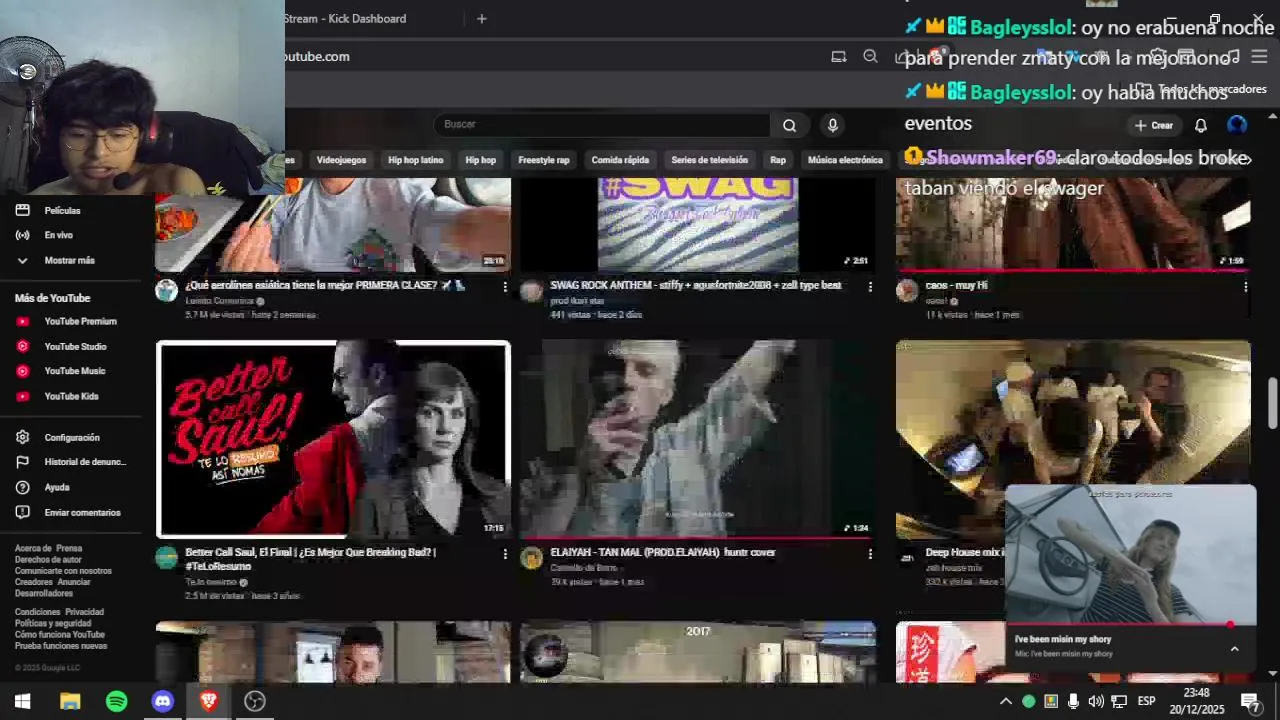This screenshot has width=1280, height=720.
Task: Open ELAIYAH - TAN MAL video thumbnail
Action: 698,439
